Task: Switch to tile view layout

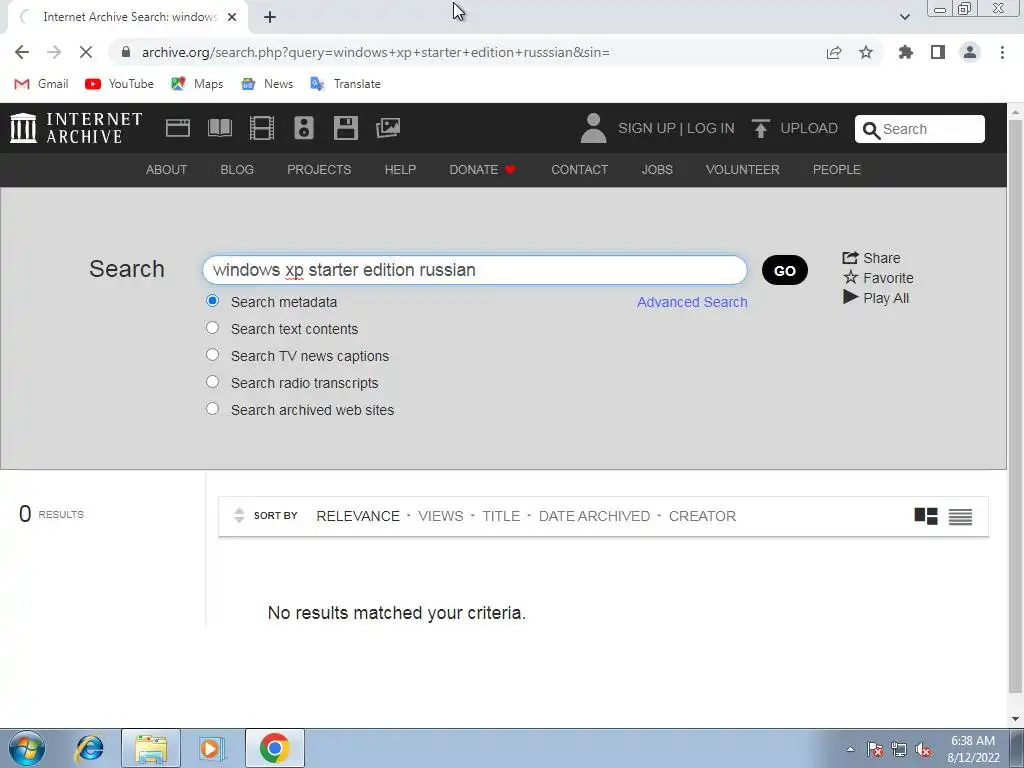Action: pos(925,516)
